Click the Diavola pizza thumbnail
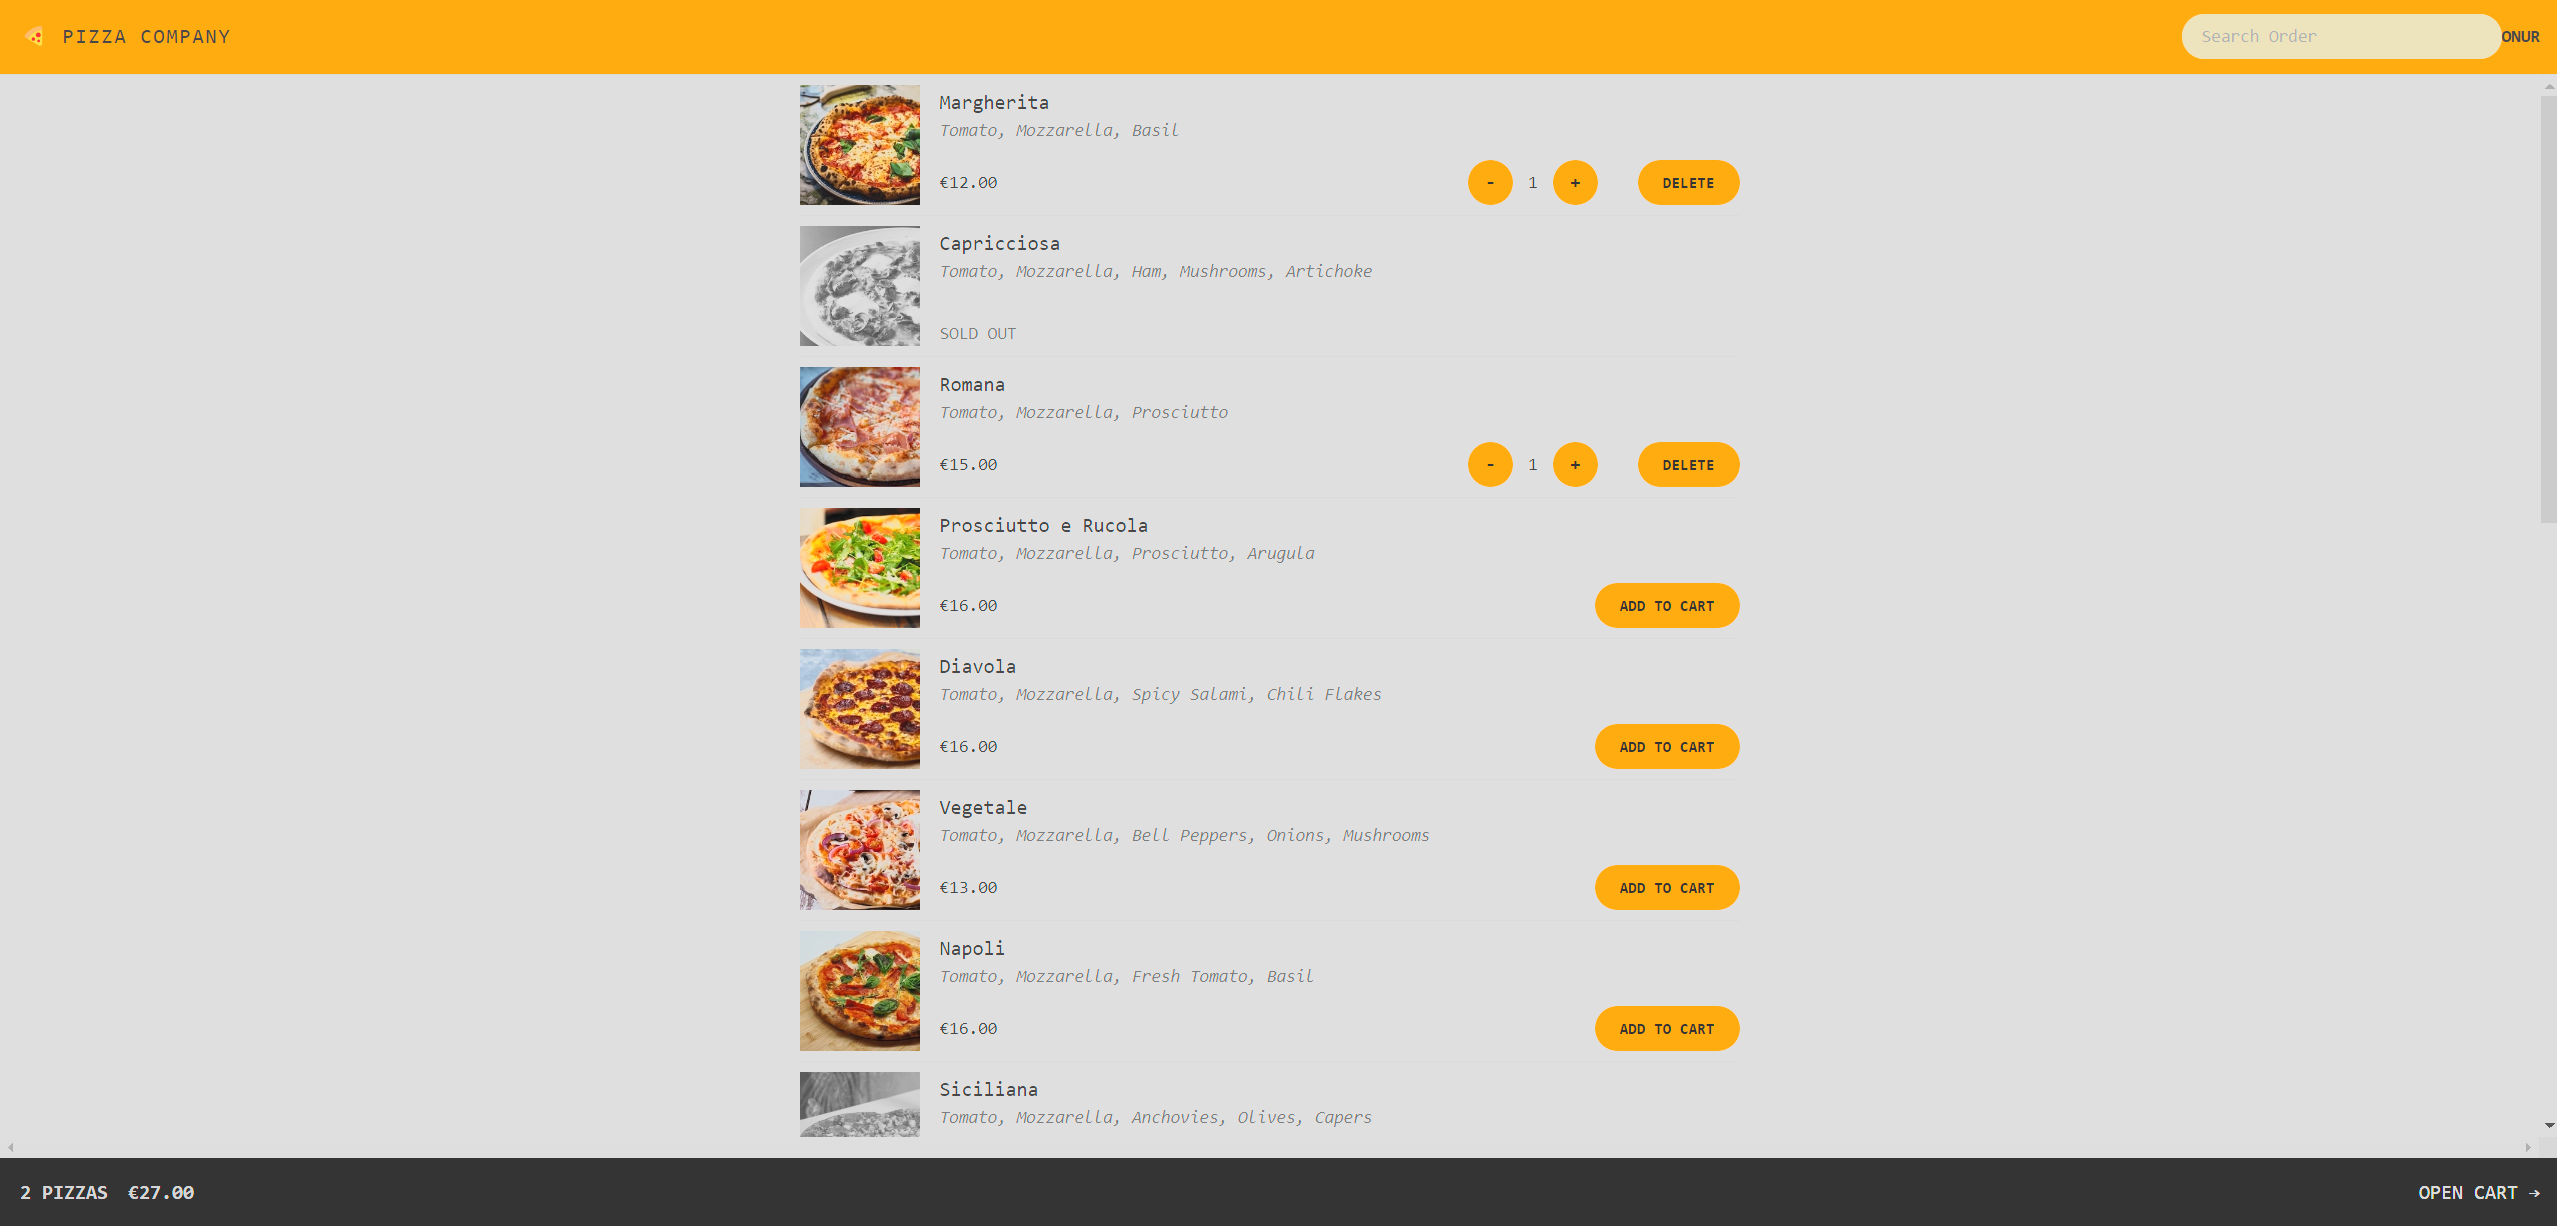Screen dimensions: 2557x1226 click(x=859, y=709)
